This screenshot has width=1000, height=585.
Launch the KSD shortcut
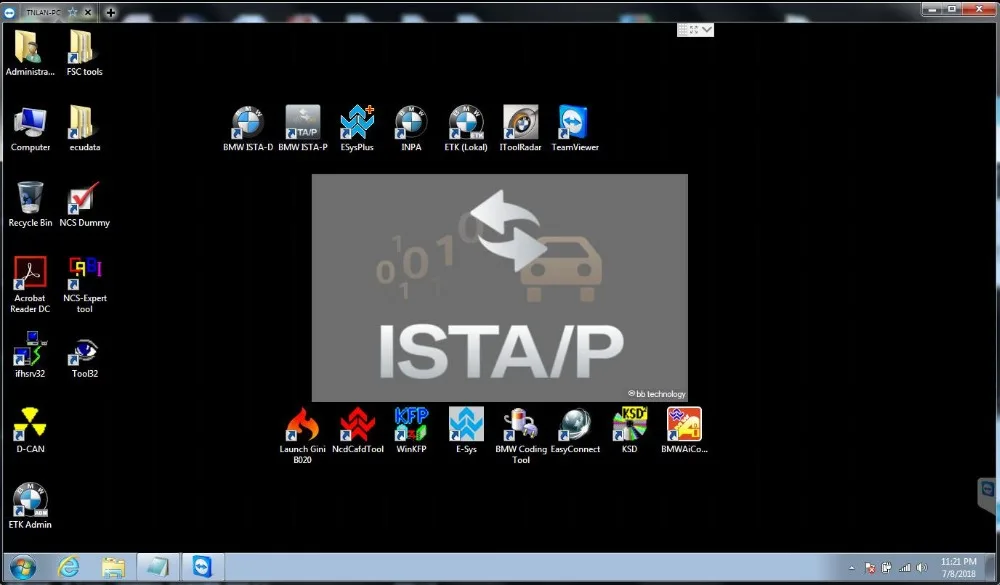click(x=629, y=431)
